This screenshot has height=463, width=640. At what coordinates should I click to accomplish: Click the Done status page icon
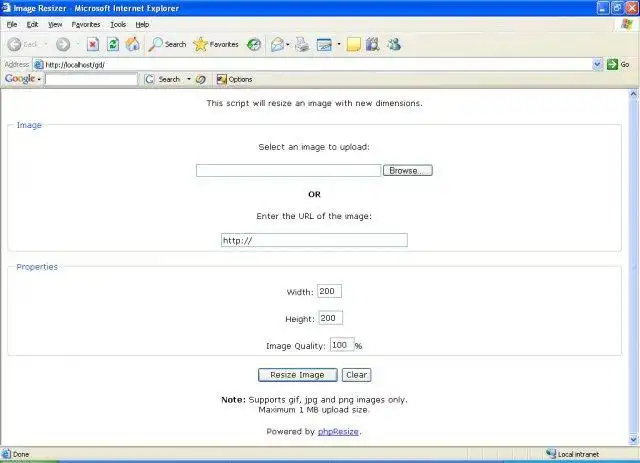point(6,454)
